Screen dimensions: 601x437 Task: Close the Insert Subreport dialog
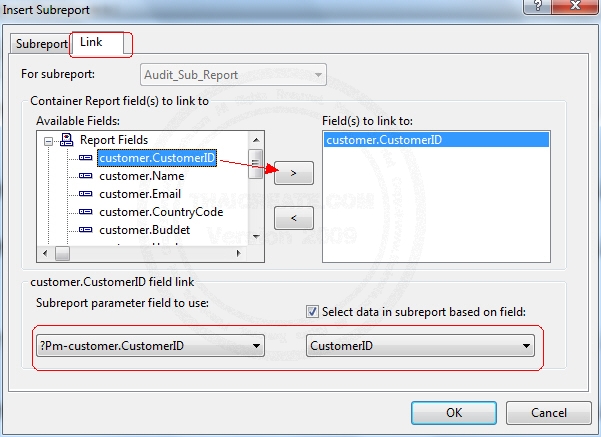click(x=575, y=7)
